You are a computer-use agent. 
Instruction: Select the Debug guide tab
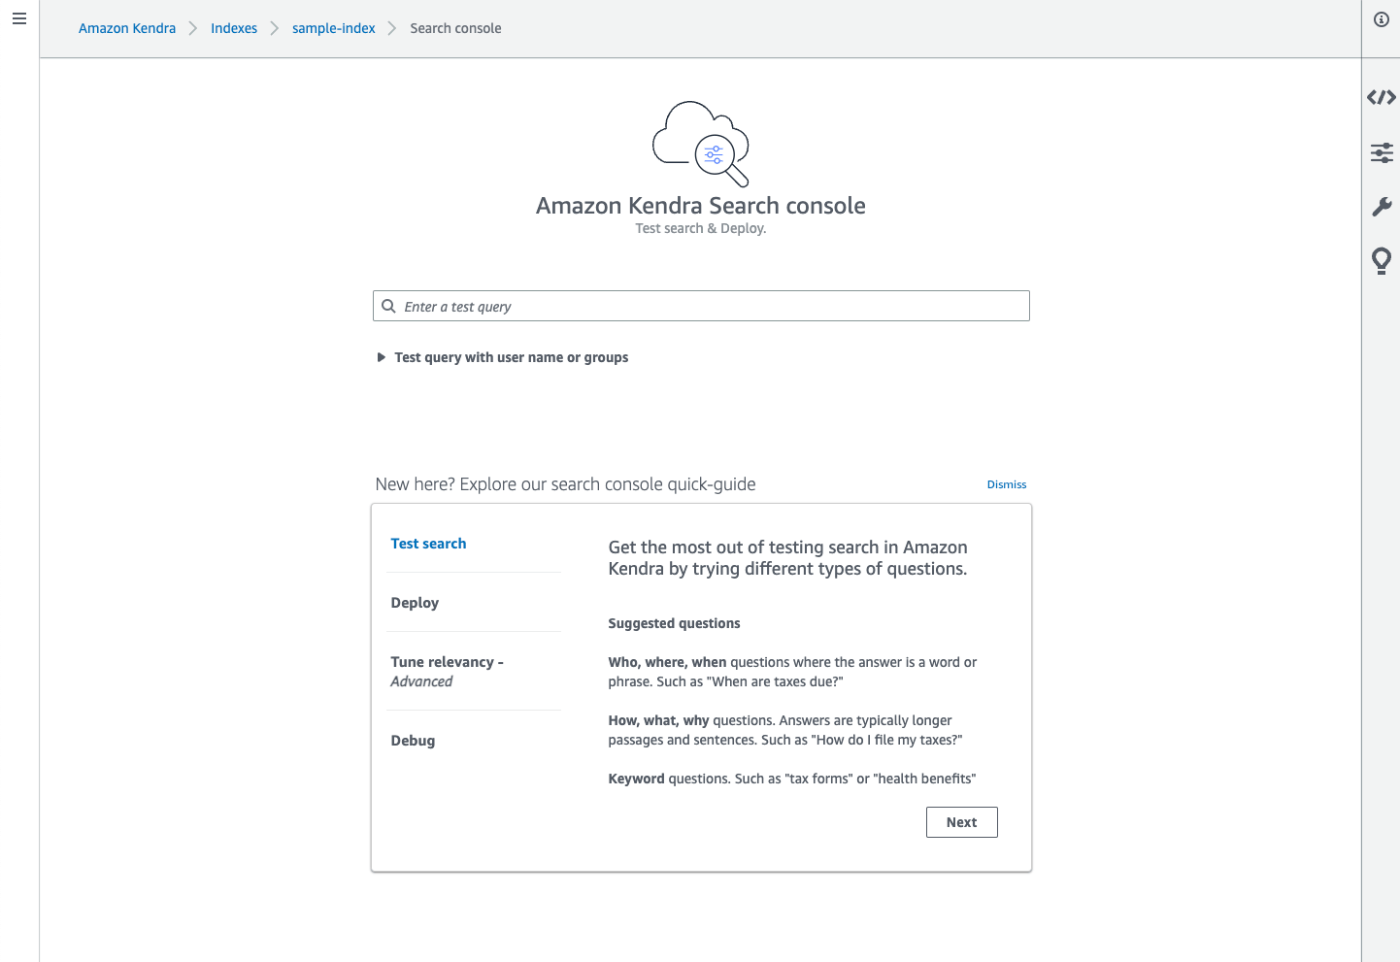pos(412,740)
